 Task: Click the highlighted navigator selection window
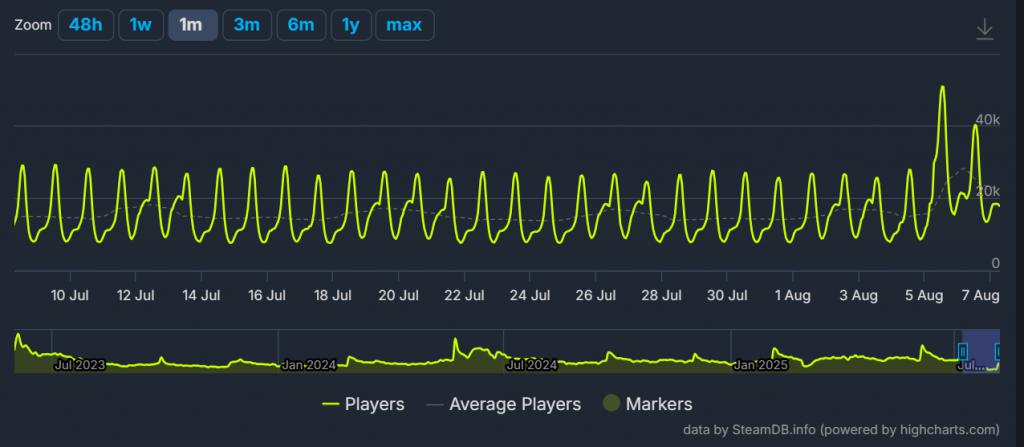pos(981,352)
